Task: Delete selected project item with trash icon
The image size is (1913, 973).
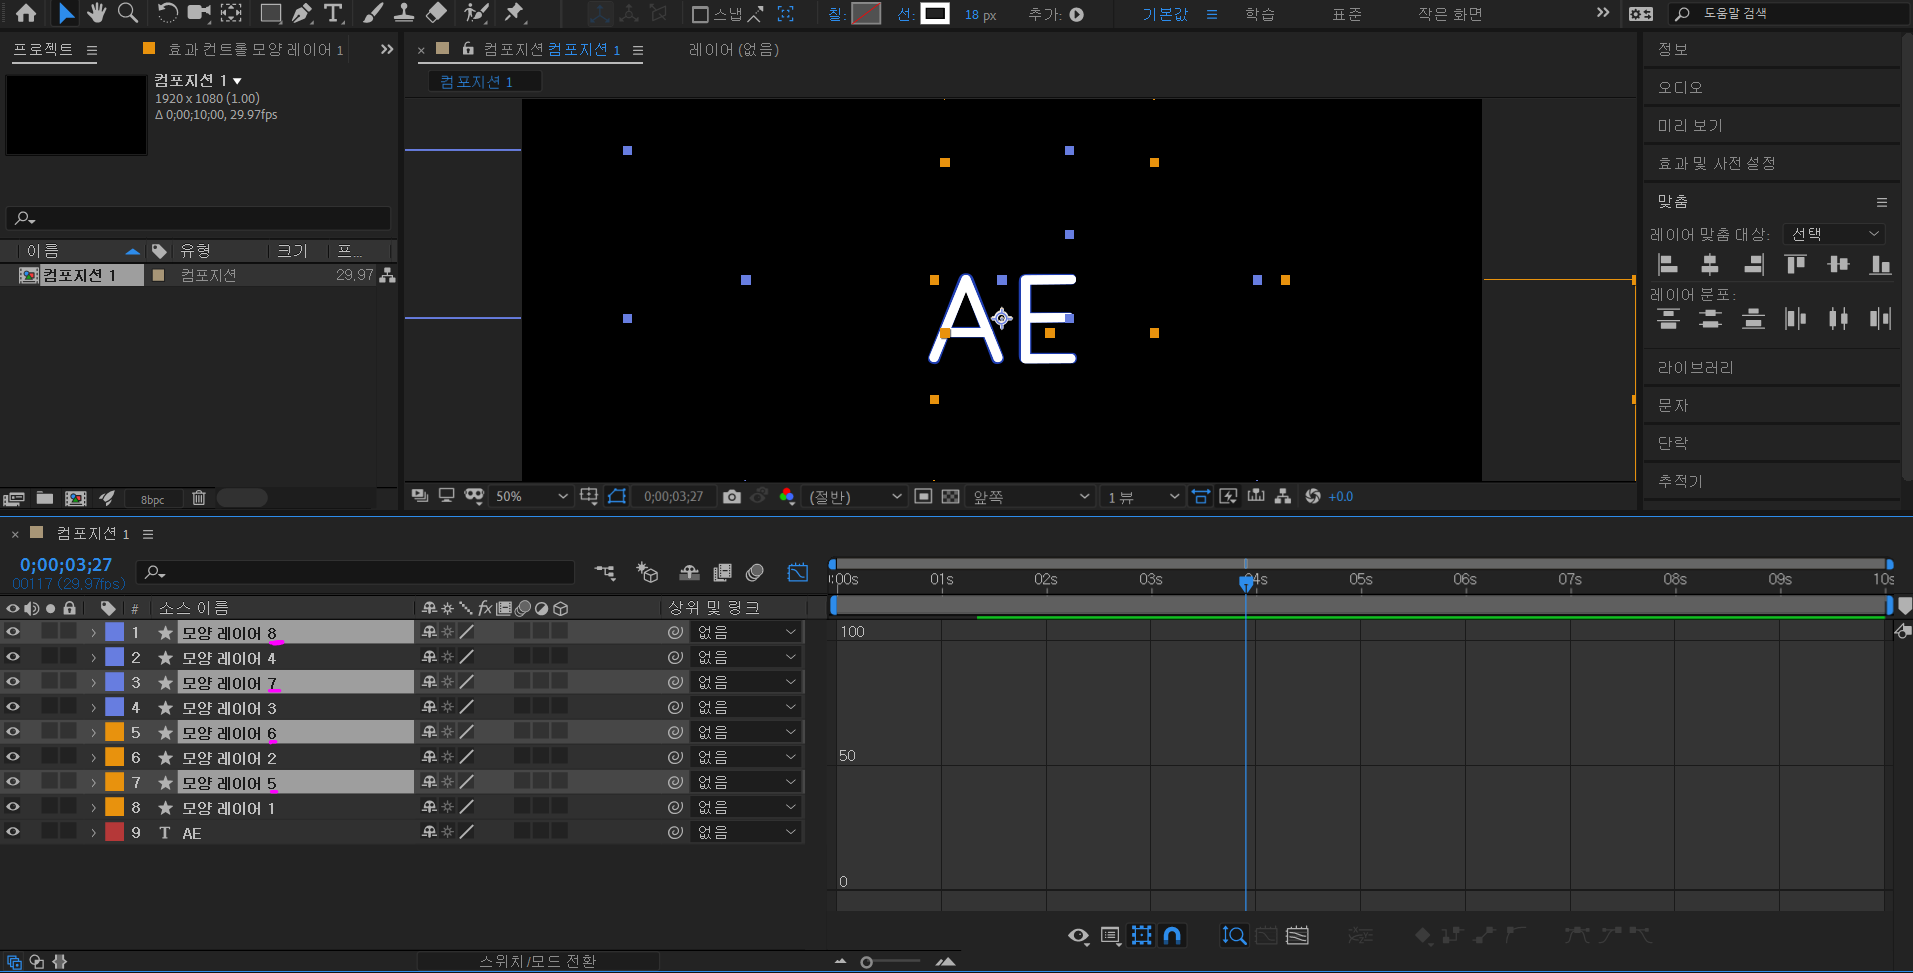Action: (x=199, y=498)
